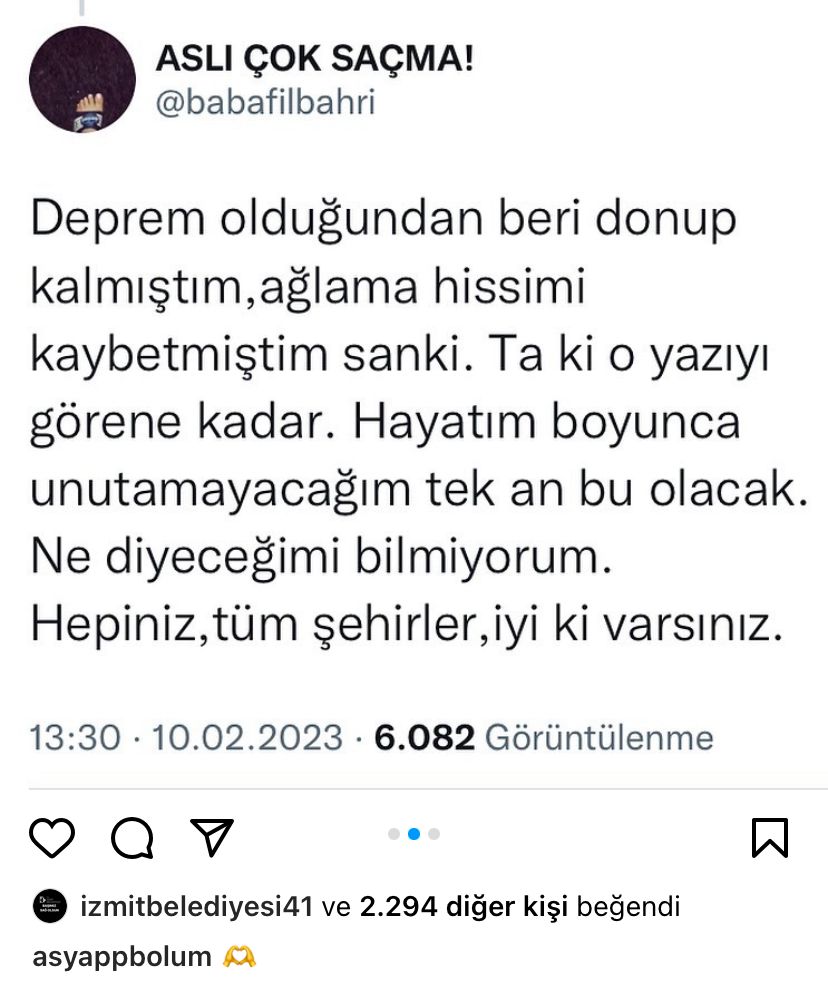Screen dimensions: 828x987
Task: Select the first carousel dot indicator
Action: pos(394,834)
